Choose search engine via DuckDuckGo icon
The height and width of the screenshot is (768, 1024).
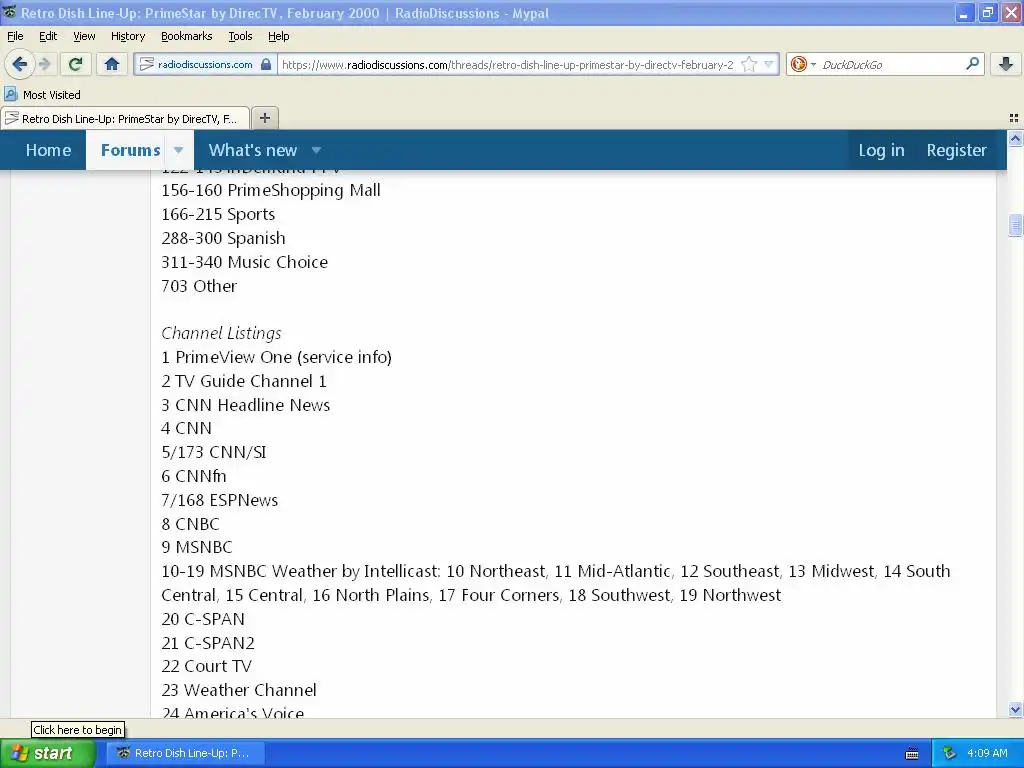point(798,64)
